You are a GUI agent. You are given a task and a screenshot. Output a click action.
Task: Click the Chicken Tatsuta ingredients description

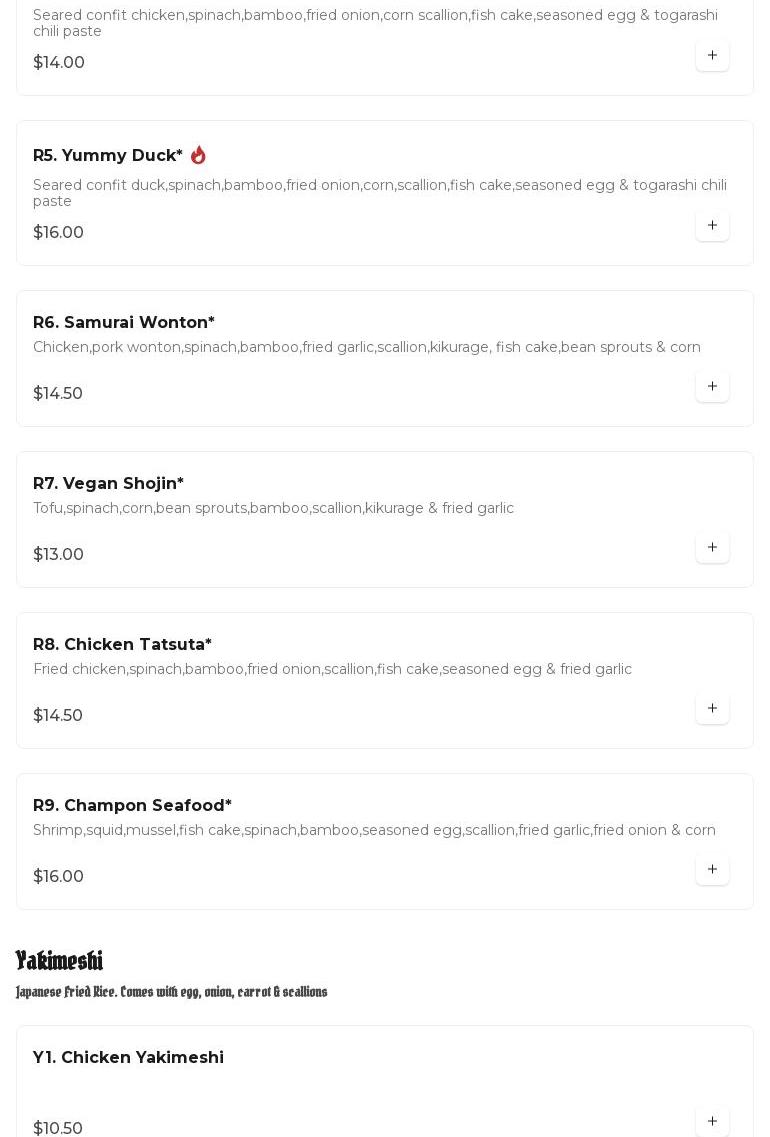[332, 670]
